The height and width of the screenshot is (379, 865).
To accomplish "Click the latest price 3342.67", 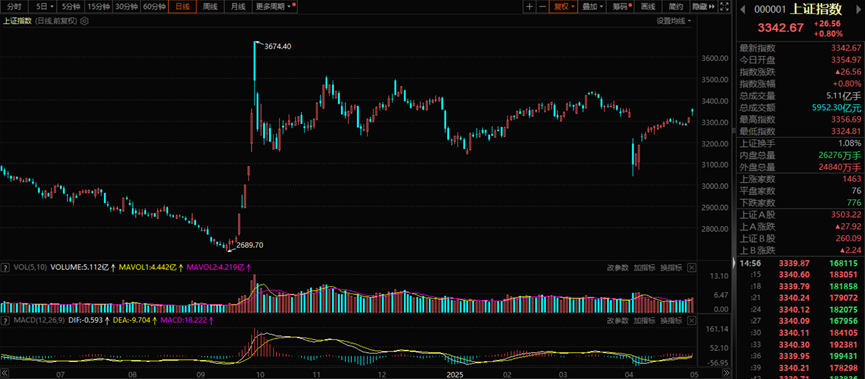I will pos(781,28).
